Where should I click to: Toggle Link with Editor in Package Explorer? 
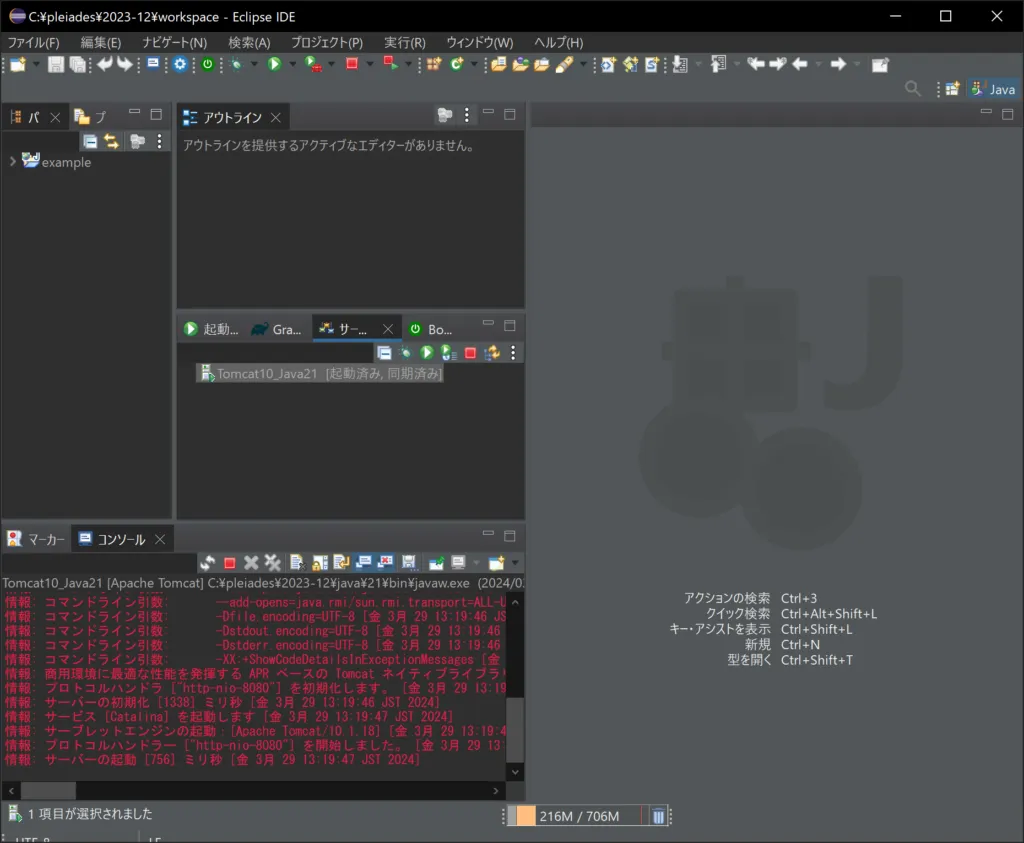(112, 141)
